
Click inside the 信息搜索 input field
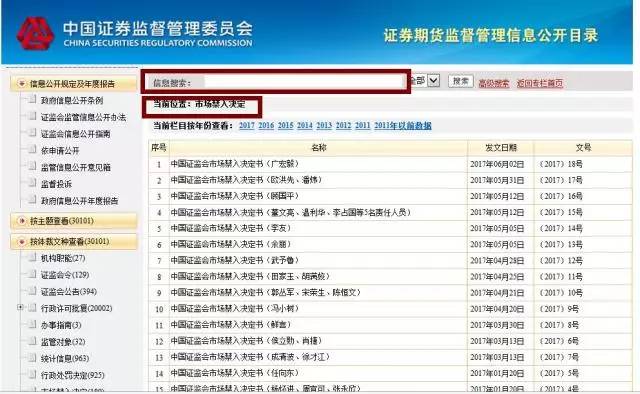click(x=303, y=82)
